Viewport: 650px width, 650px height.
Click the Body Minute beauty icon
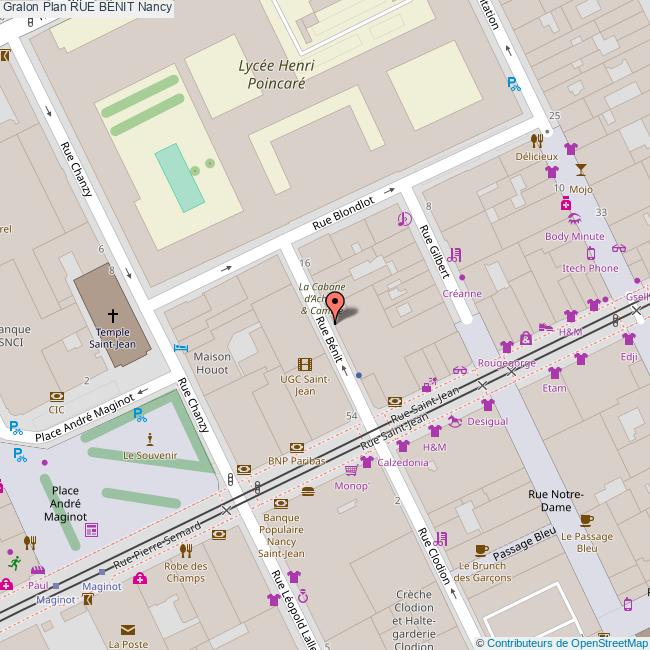(574, 219)
